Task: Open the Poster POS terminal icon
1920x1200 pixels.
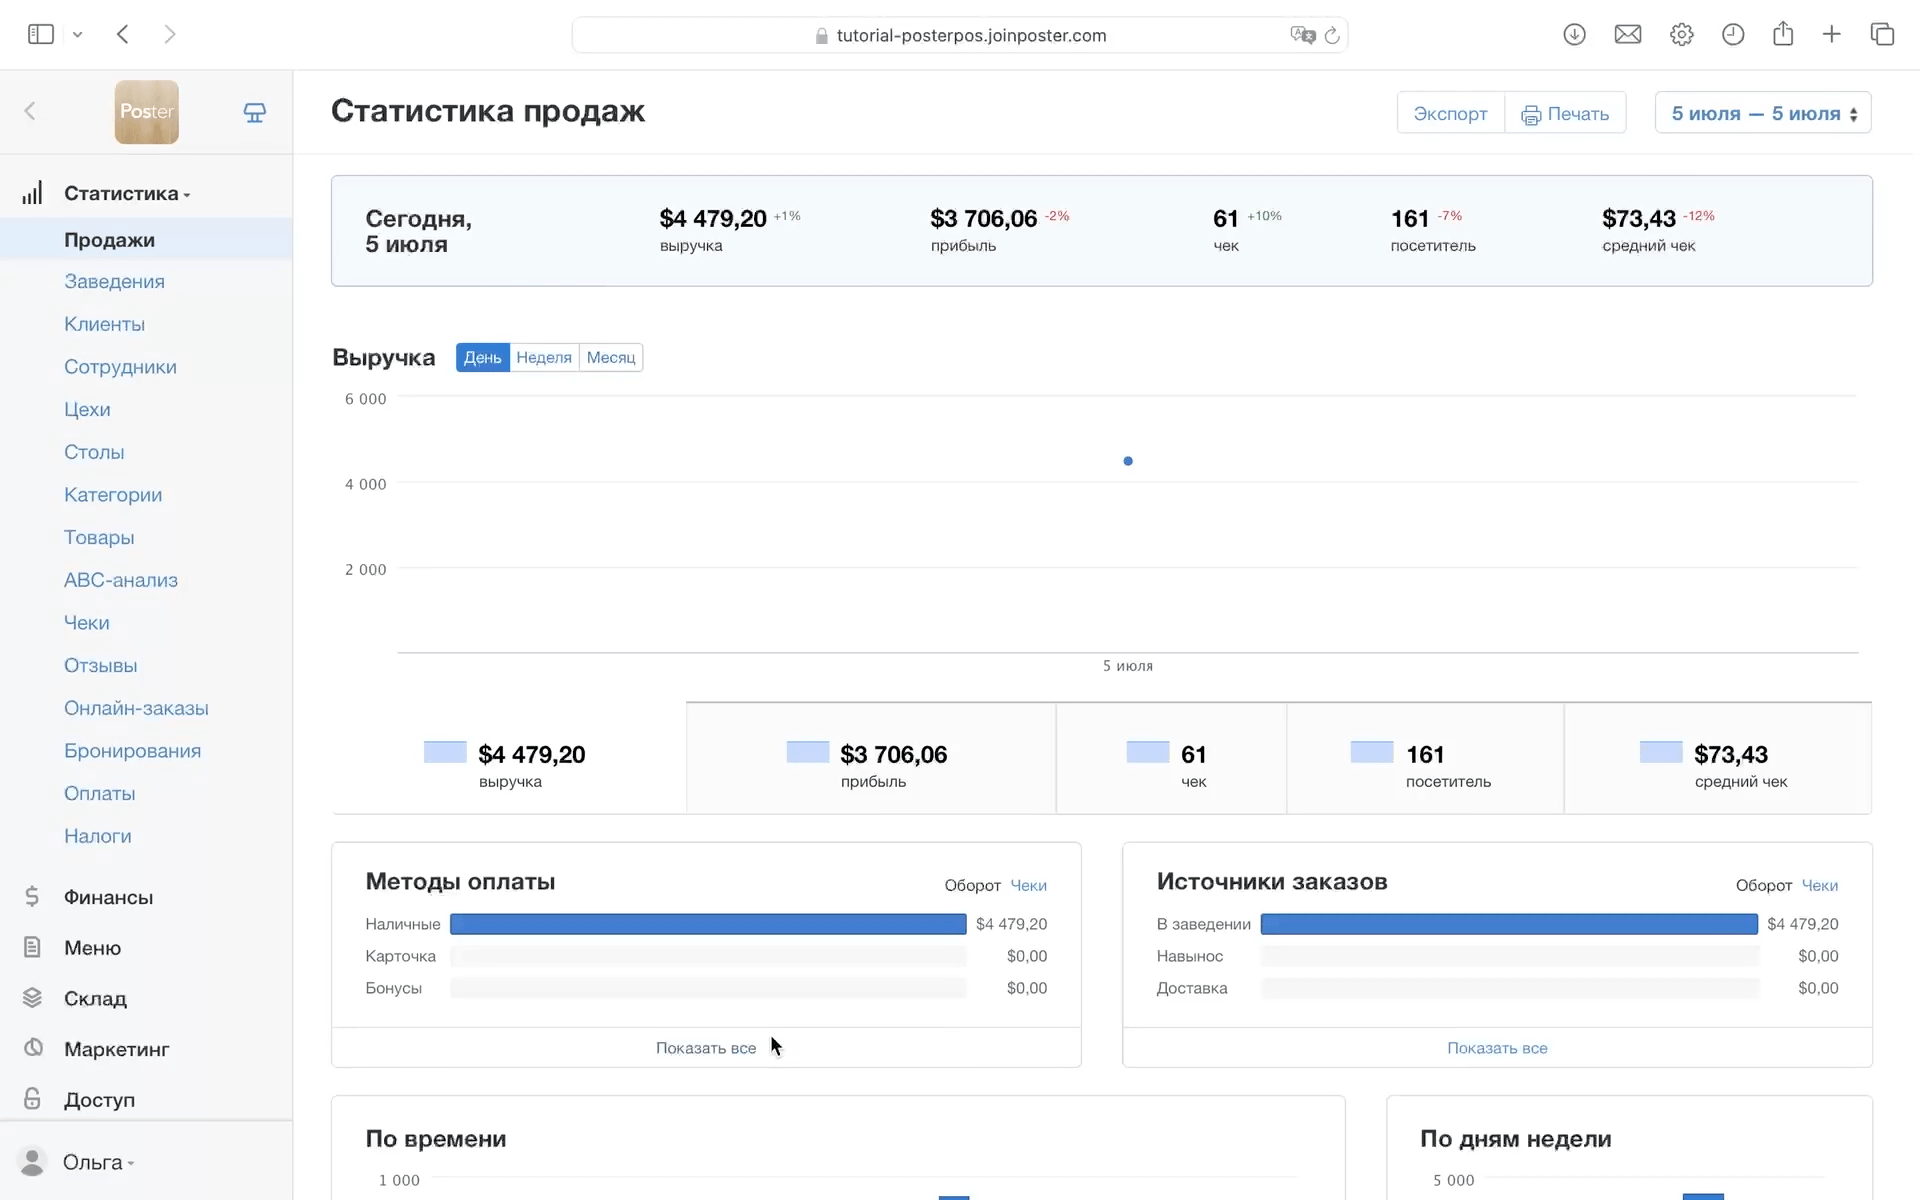Action: (255, 112)
